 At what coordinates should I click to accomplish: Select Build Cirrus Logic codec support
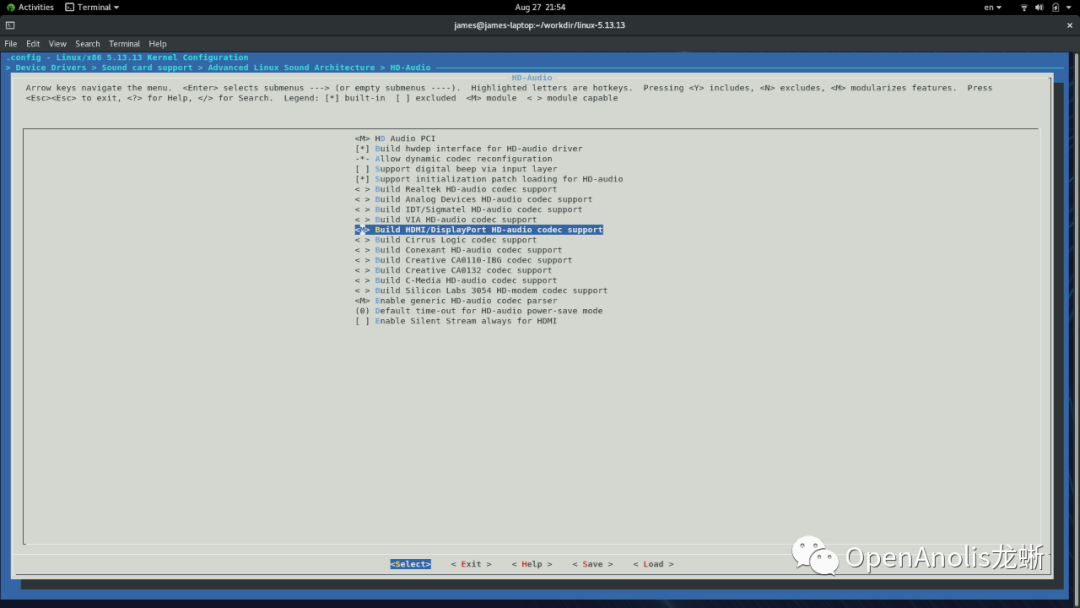tap(446, 240)
